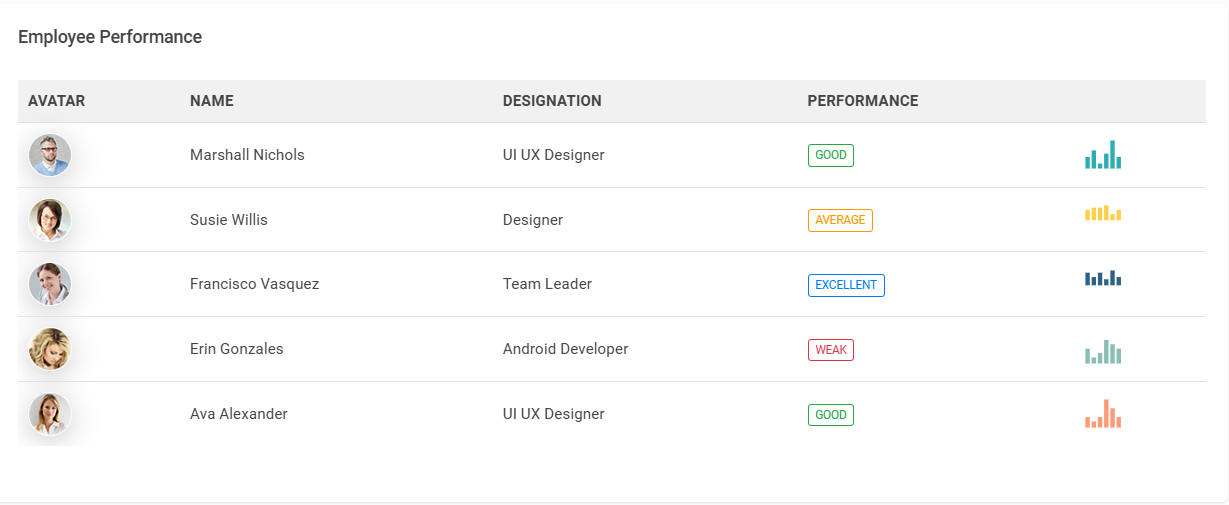Click the AVERAGE performance badge
Screen dimensions: 1229x505
[840, 220]
